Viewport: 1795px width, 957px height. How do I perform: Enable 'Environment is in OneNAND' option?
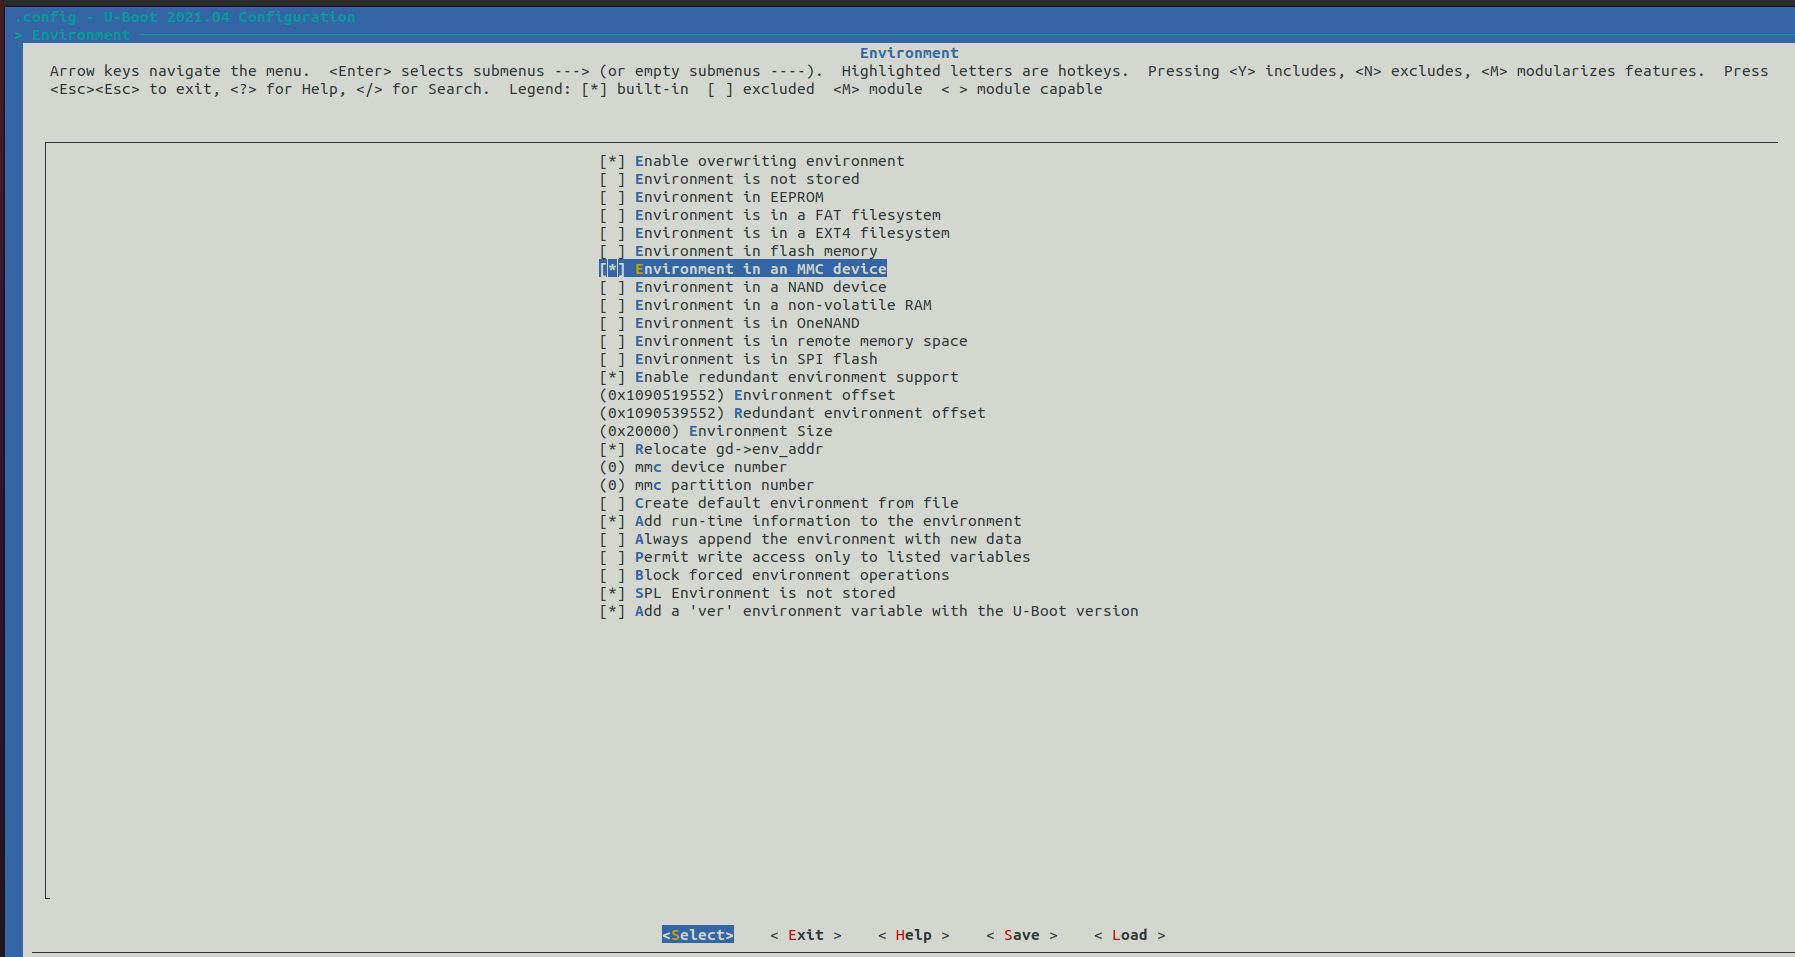[729, 323]
